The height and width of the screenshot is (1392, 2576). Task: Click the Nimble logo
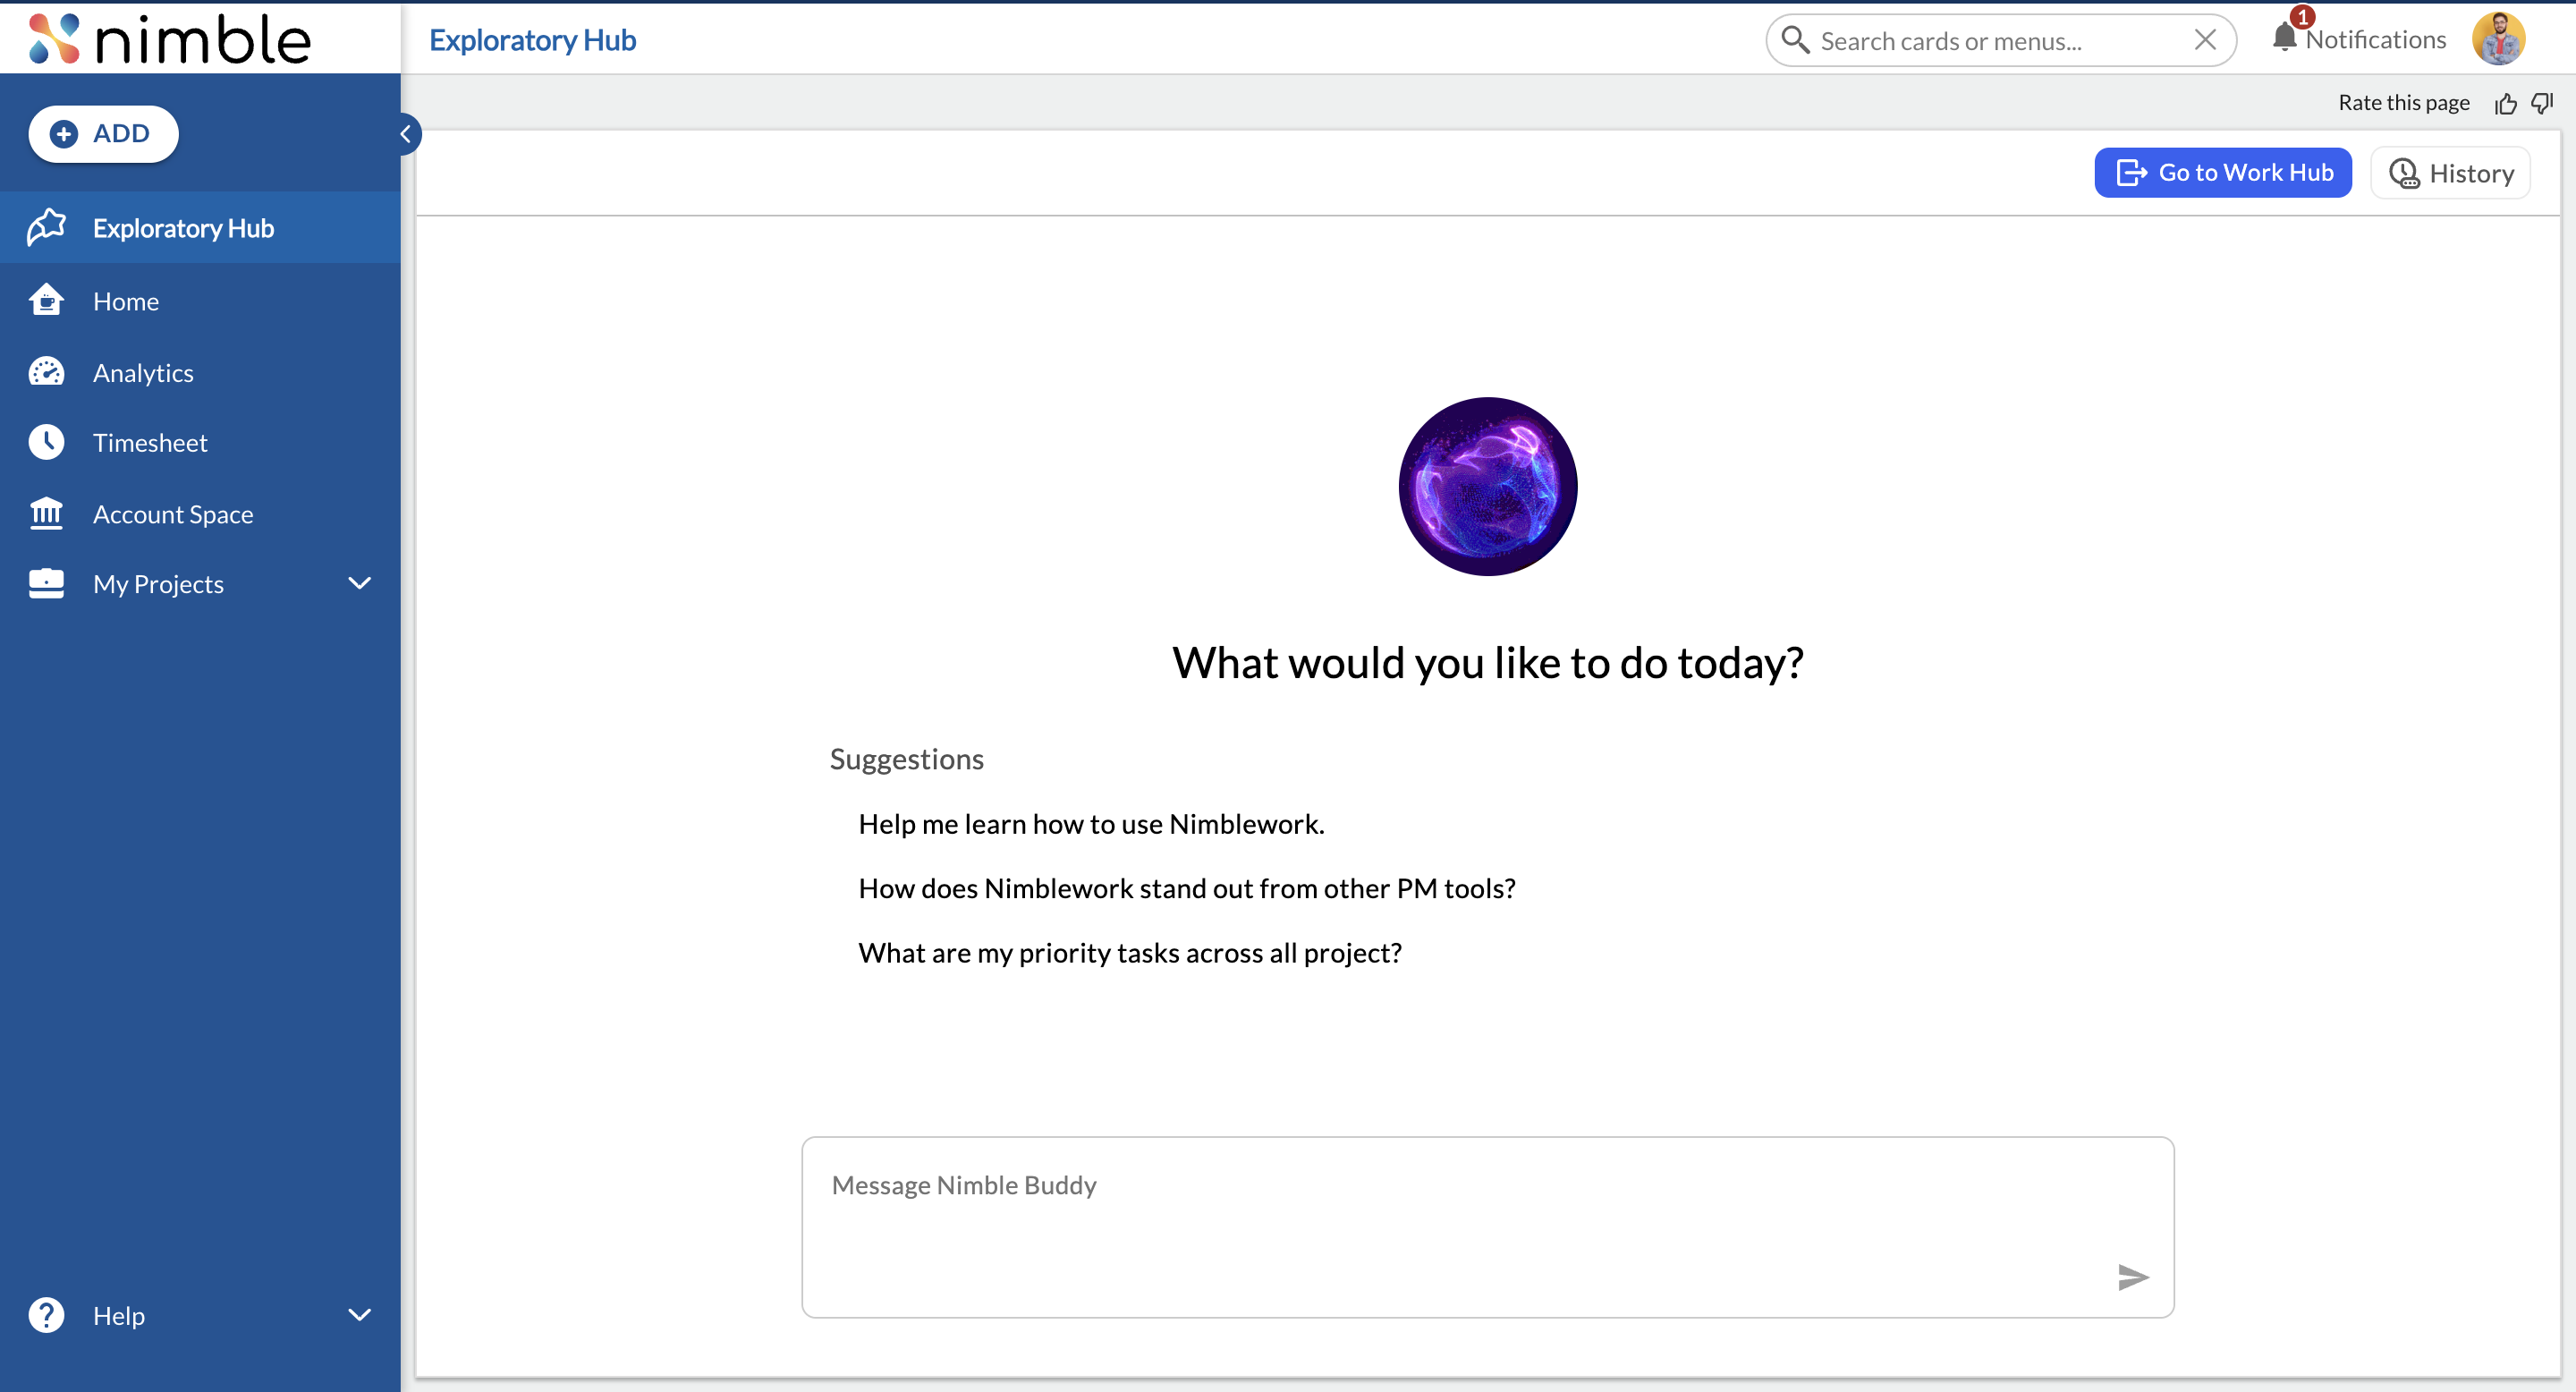(x=166, y=38)
